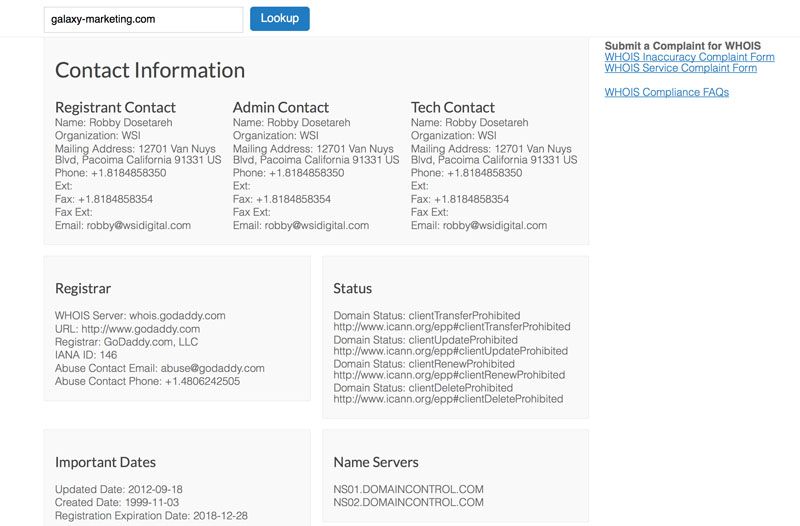Image resolution: width=800 pixels, height=526 pixels.
Task: Click Domain Status: clientTransferProhibited line
Action: coord(427,316)
